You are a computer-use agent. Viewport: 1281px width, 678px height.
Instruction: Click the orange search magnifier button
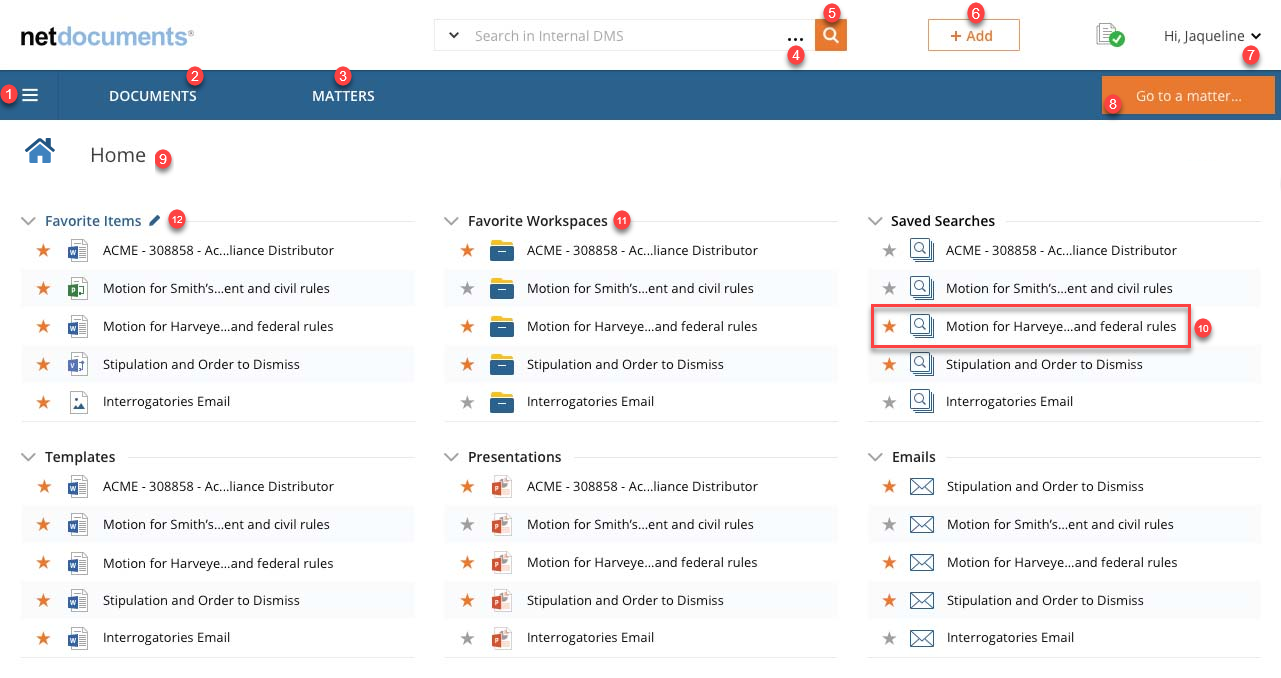coord(830,36)
